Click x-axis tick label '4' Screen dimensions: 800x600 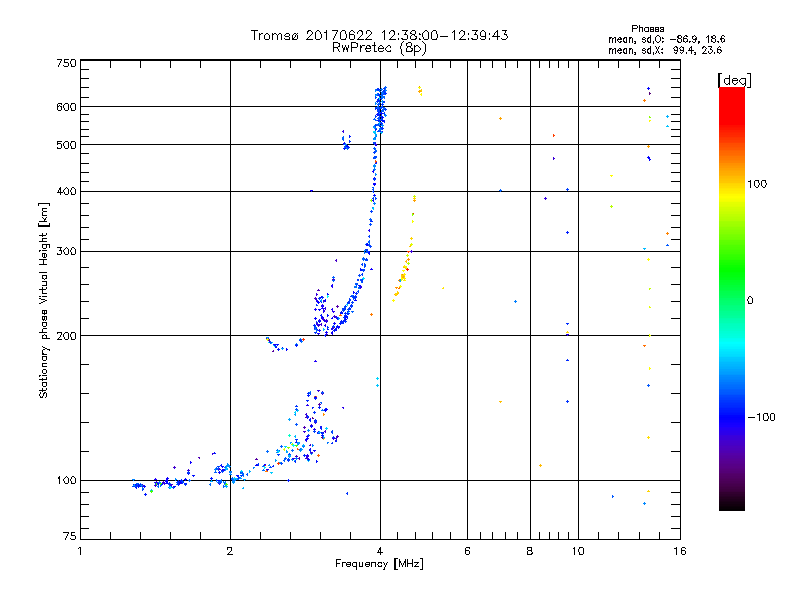380,551
